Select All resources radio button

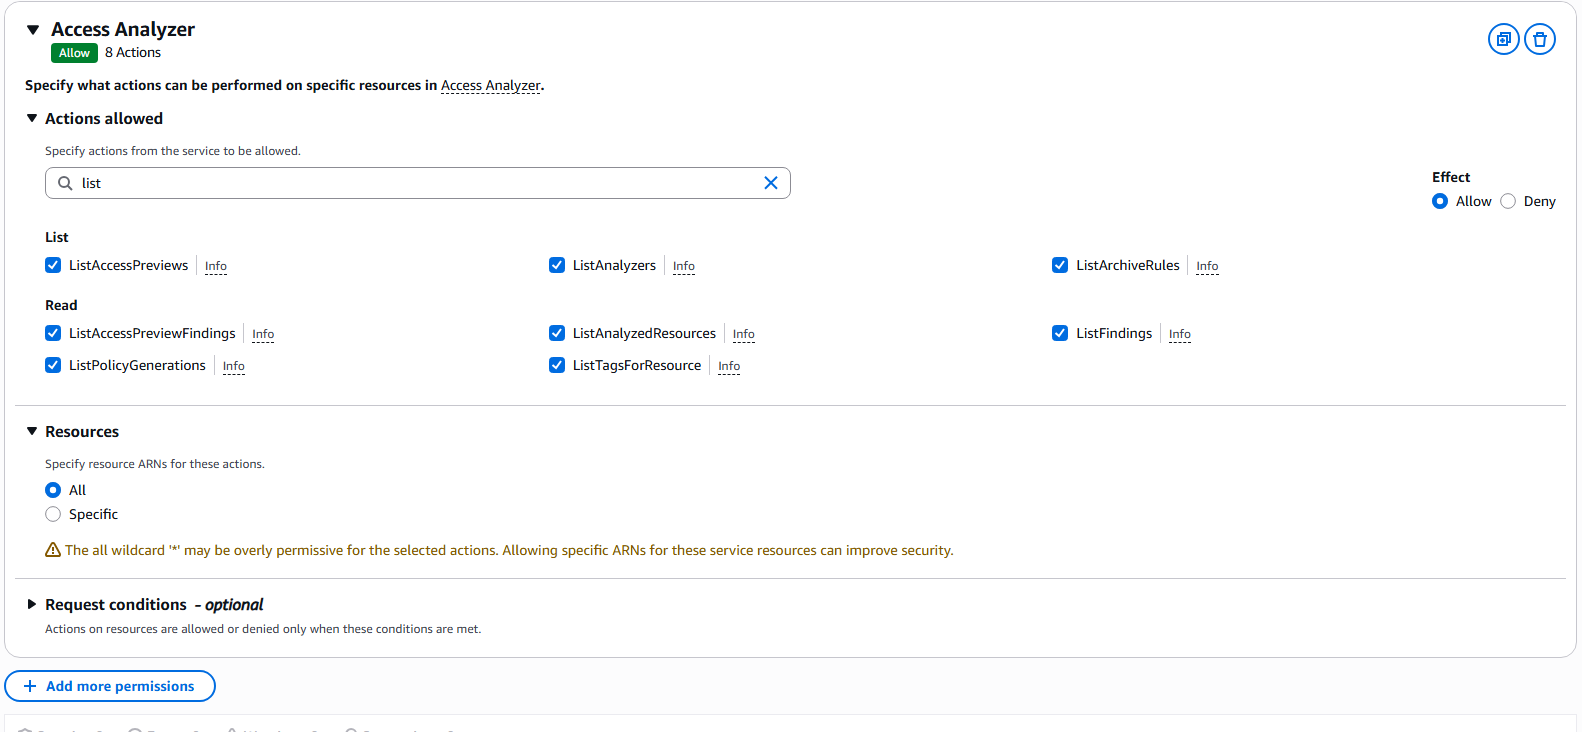(x=53, y=490)
